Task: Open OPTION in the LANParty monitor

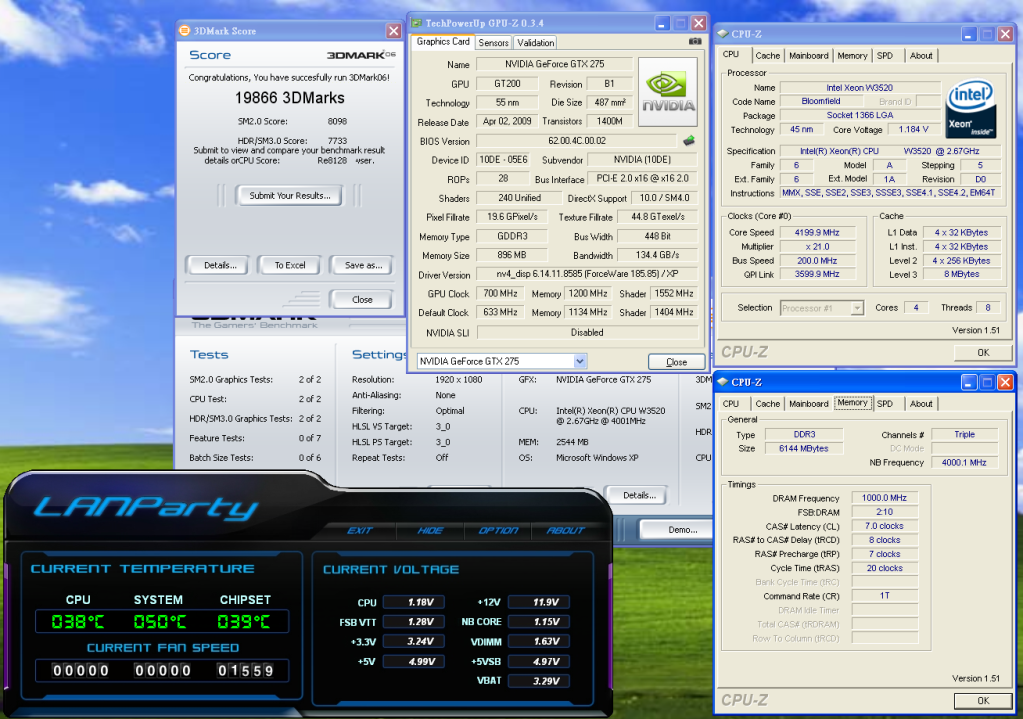Action: point(498,530)
